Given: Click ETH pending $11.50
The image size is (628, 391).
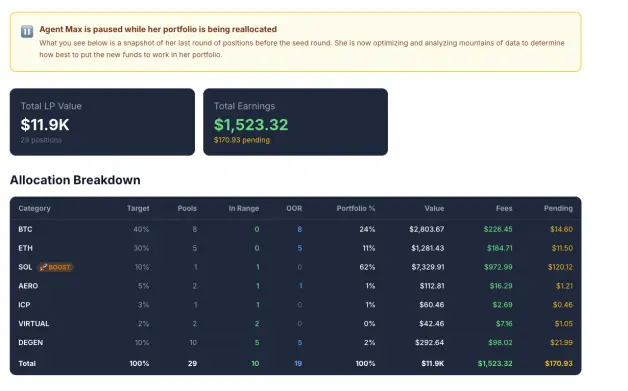Looking at the screenshot, I should click(562, 248).
